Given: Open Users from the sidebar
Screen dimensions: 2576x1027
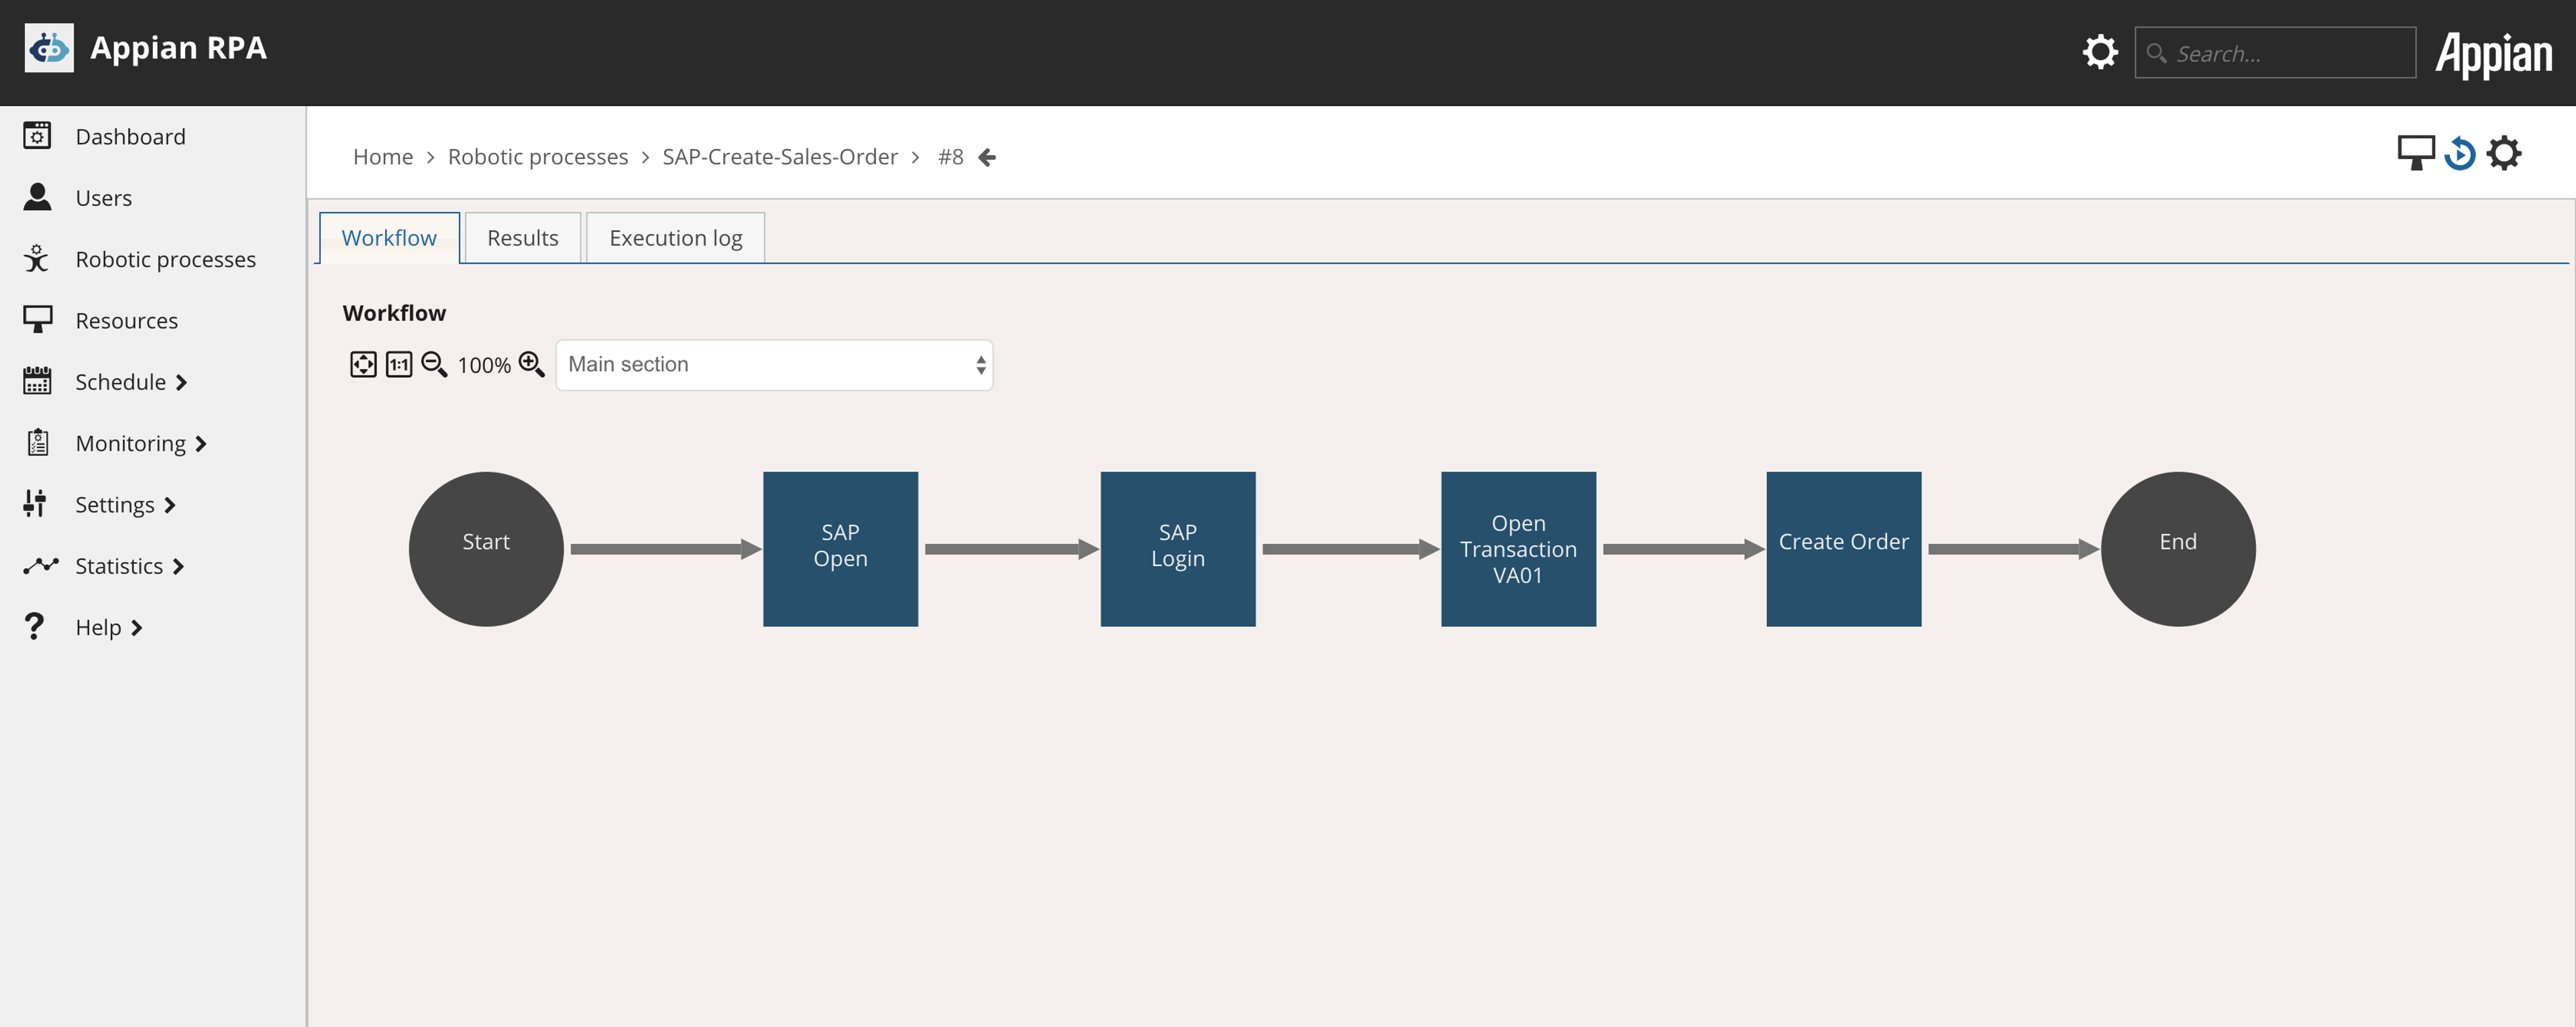Looking at the screenshot, I should (x=104, y=198).
